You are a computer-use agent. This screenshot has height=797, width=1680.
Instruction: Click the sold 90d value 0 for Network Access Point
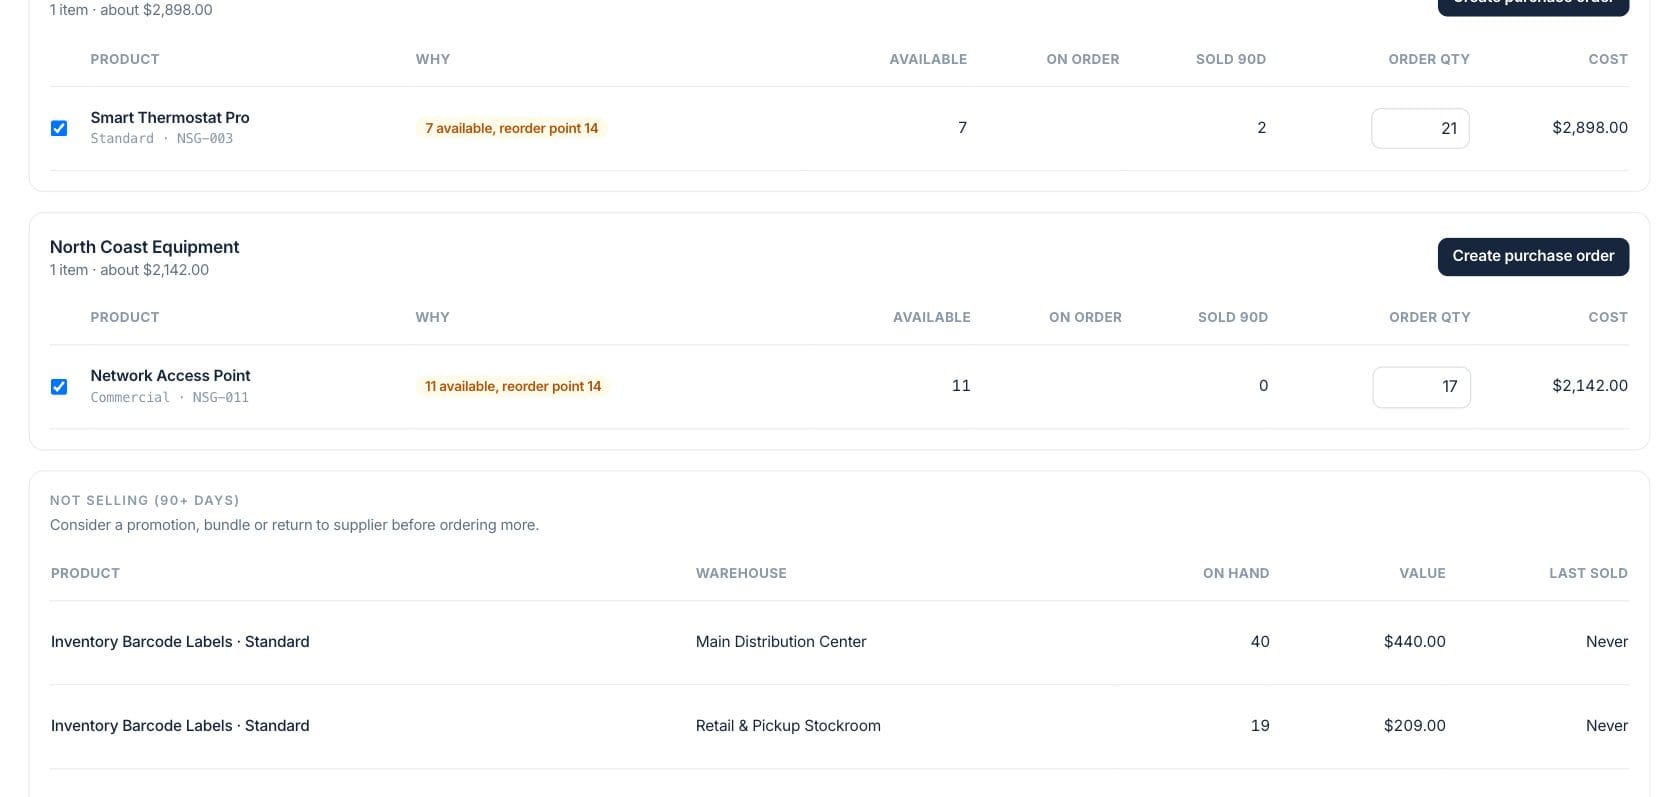pos(1263,385)
